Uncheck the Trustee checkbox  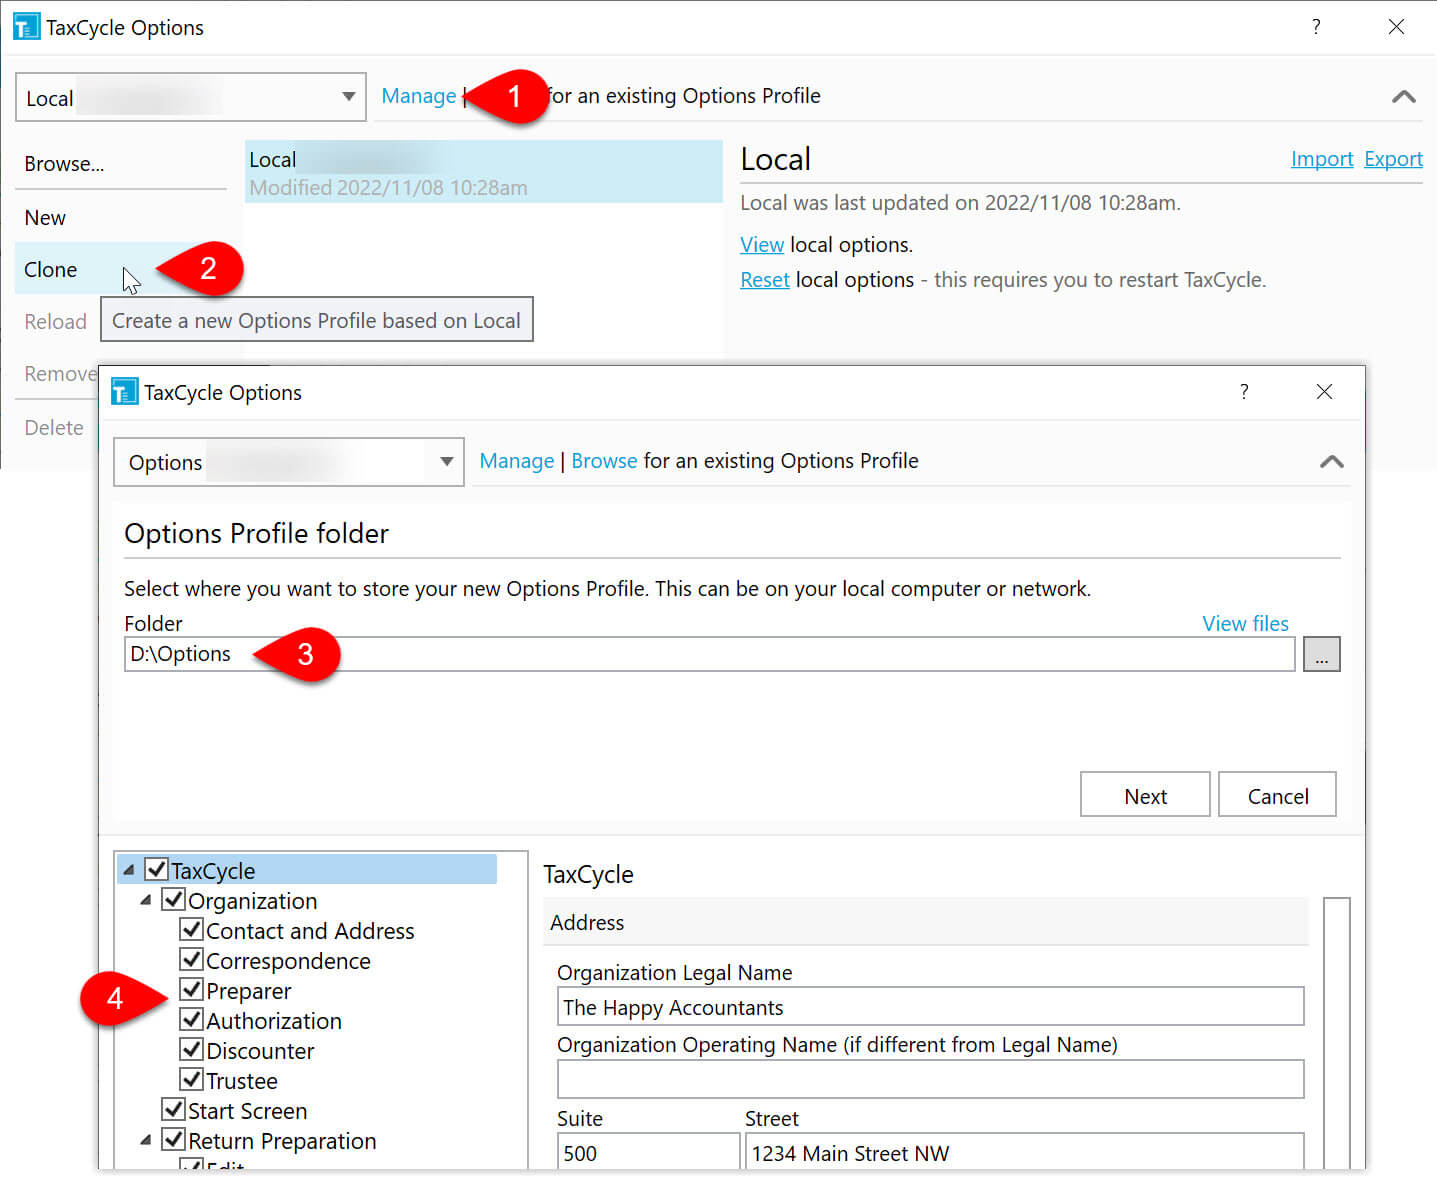coord(191,1079)
